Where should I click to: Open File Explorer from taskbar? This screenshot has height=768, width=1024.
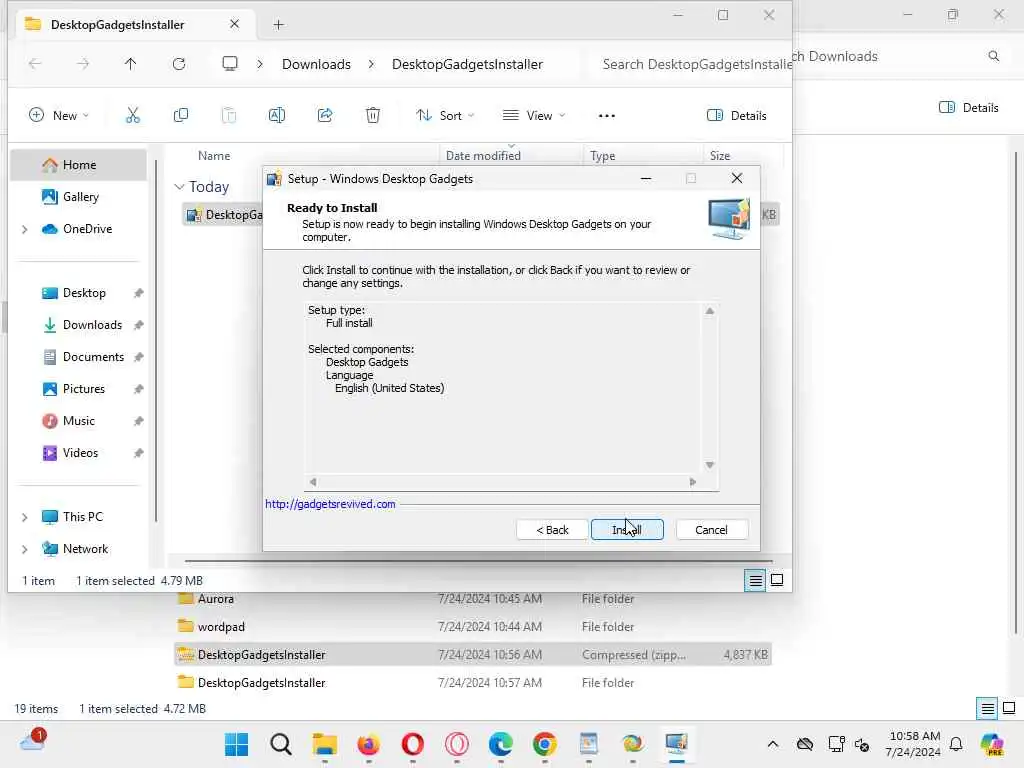tap(325, 744)
